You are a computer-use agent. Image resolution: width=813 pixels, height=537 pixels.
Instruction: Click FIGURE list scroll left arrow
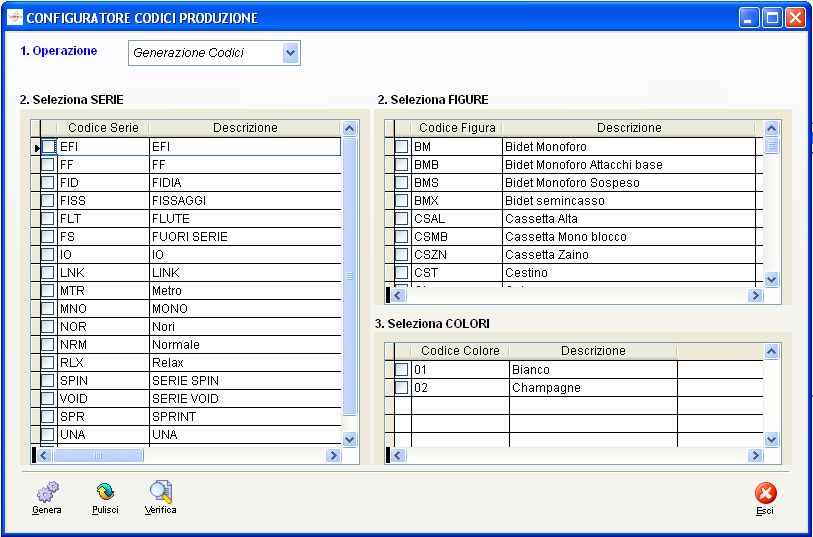coord(398,295)
